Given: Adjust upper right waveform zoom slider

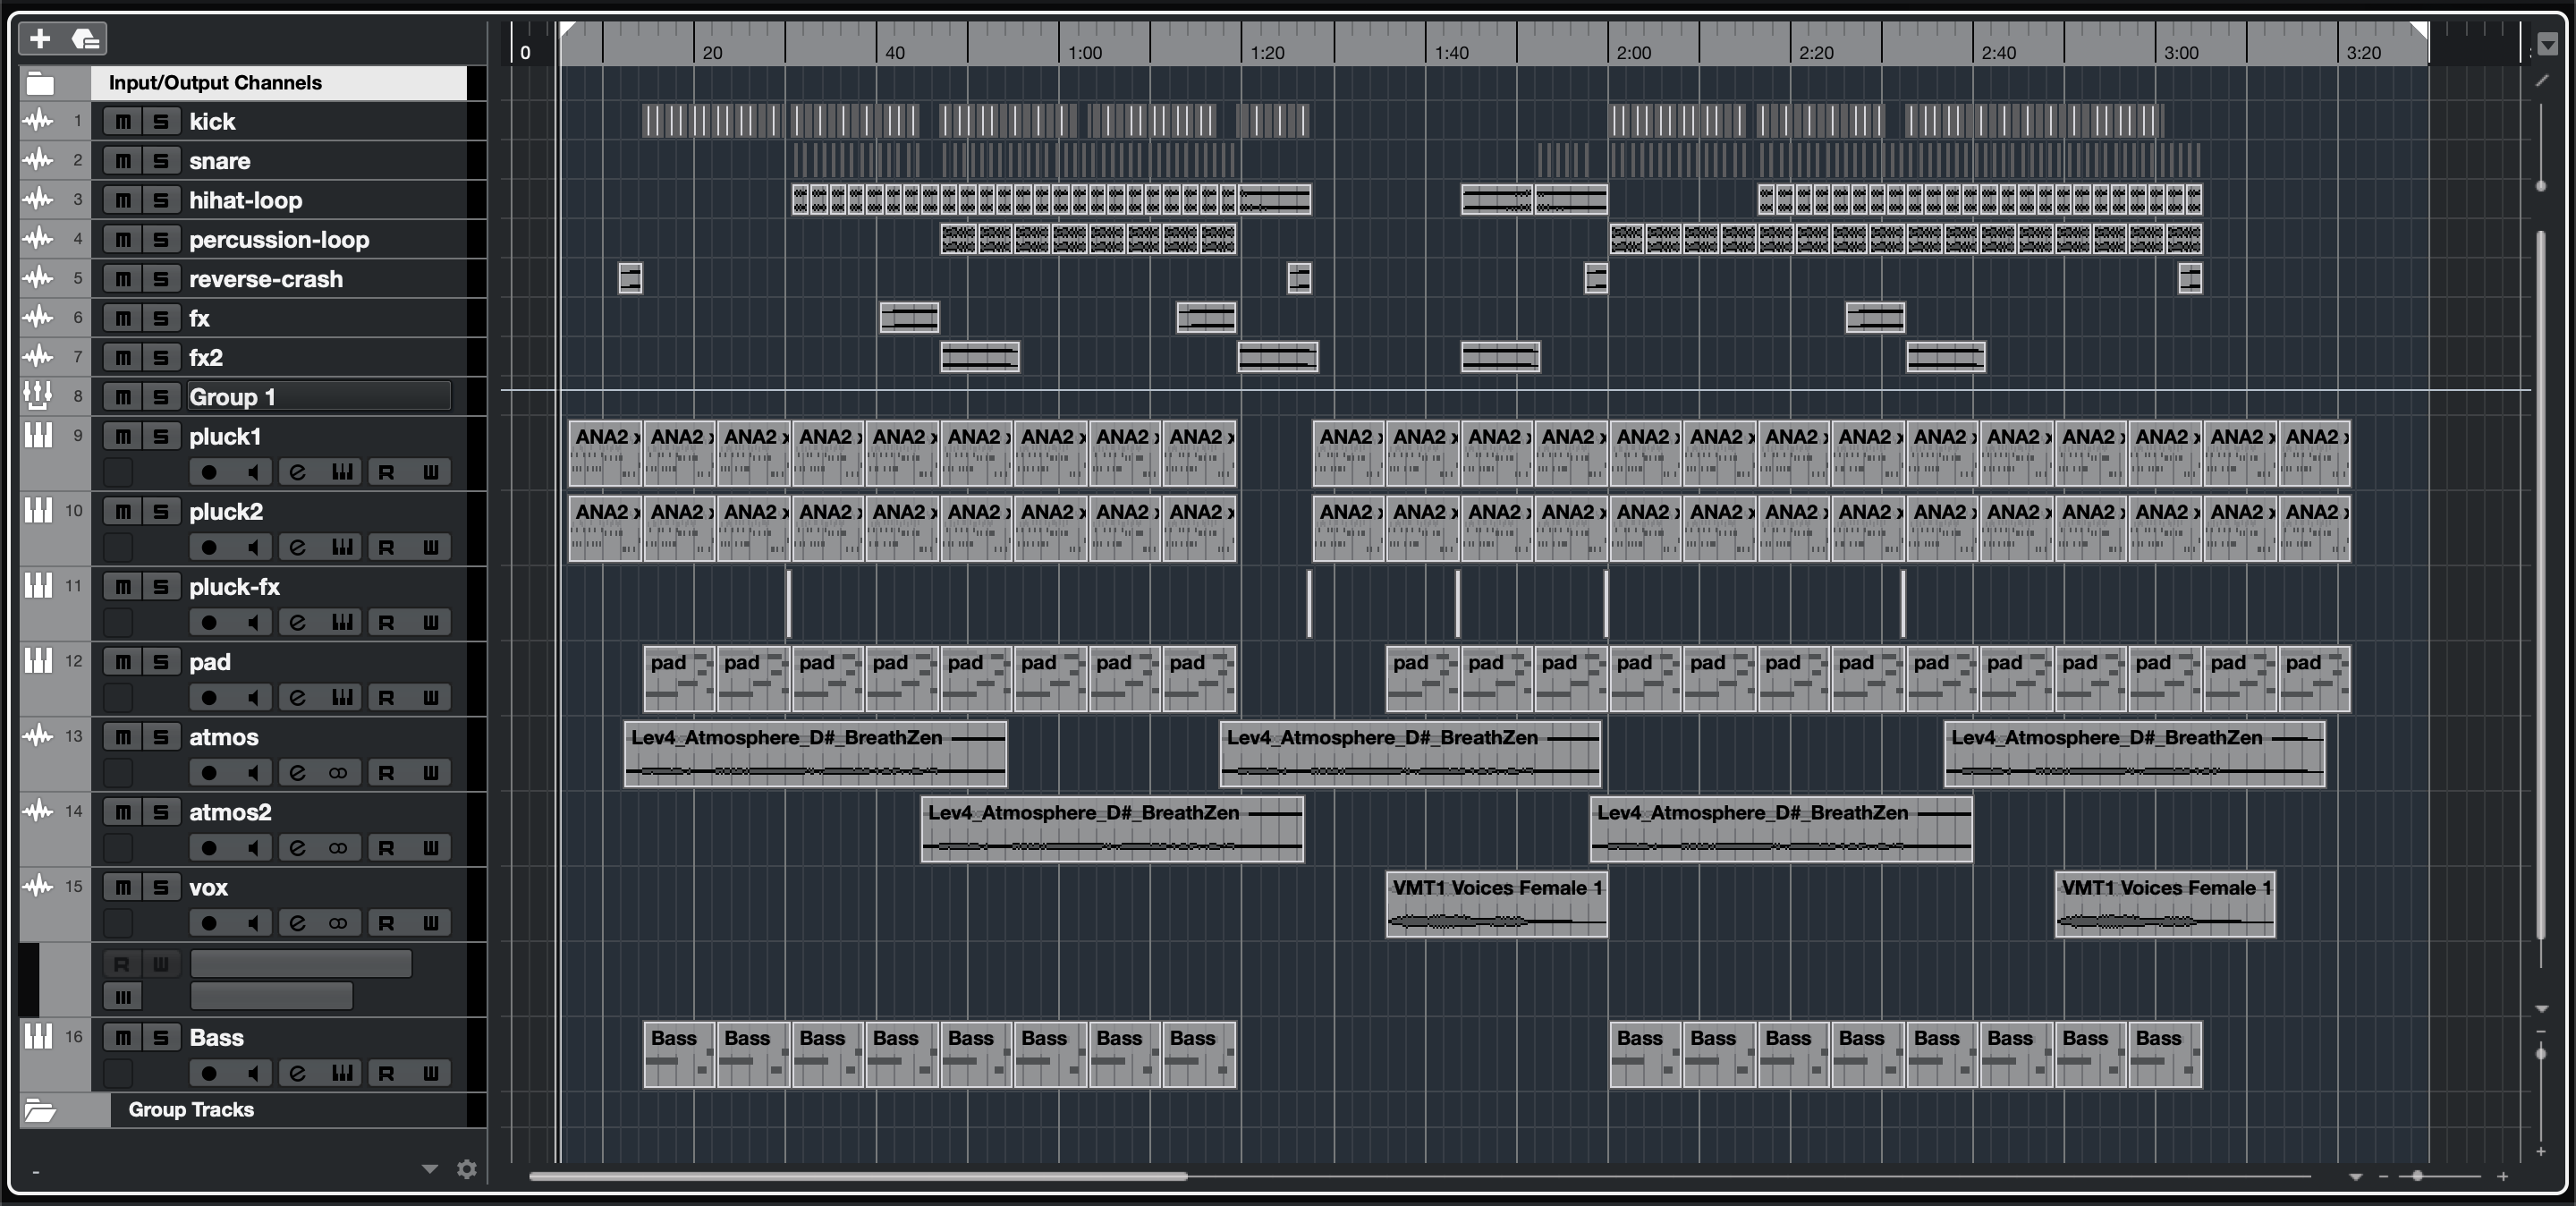Looking at the screenshot, I should click(2541, 186).
